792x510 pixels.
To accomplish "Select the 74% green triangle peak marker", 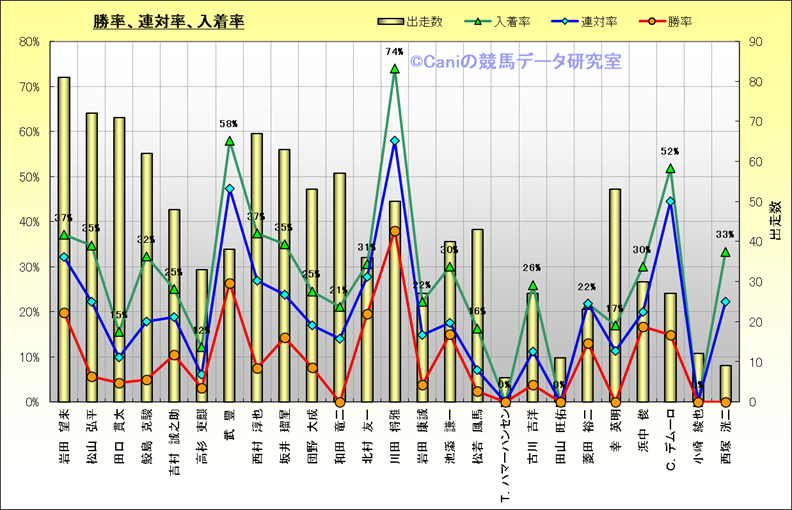I will [x=394, y=69].
